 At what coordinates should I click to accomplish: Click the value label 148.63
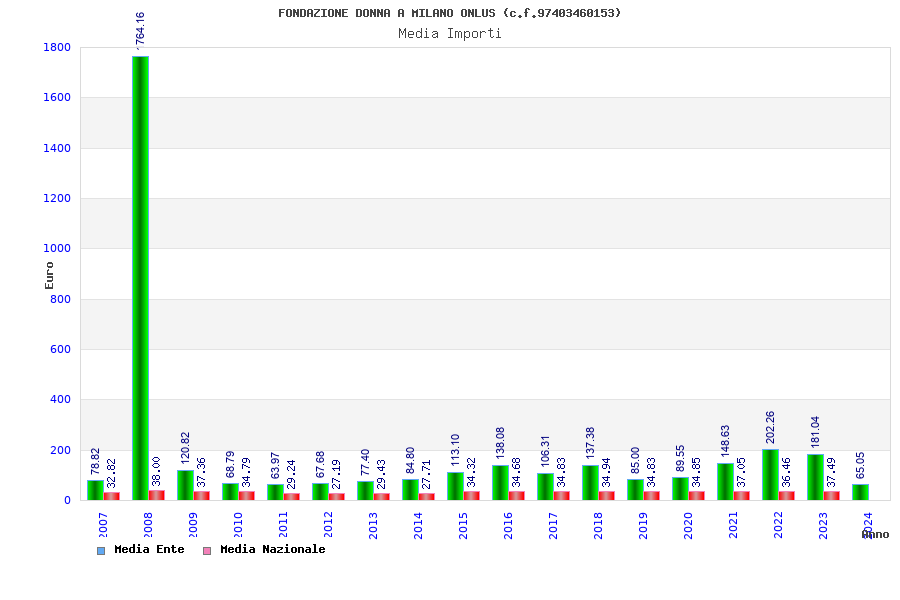click(725, 440)
